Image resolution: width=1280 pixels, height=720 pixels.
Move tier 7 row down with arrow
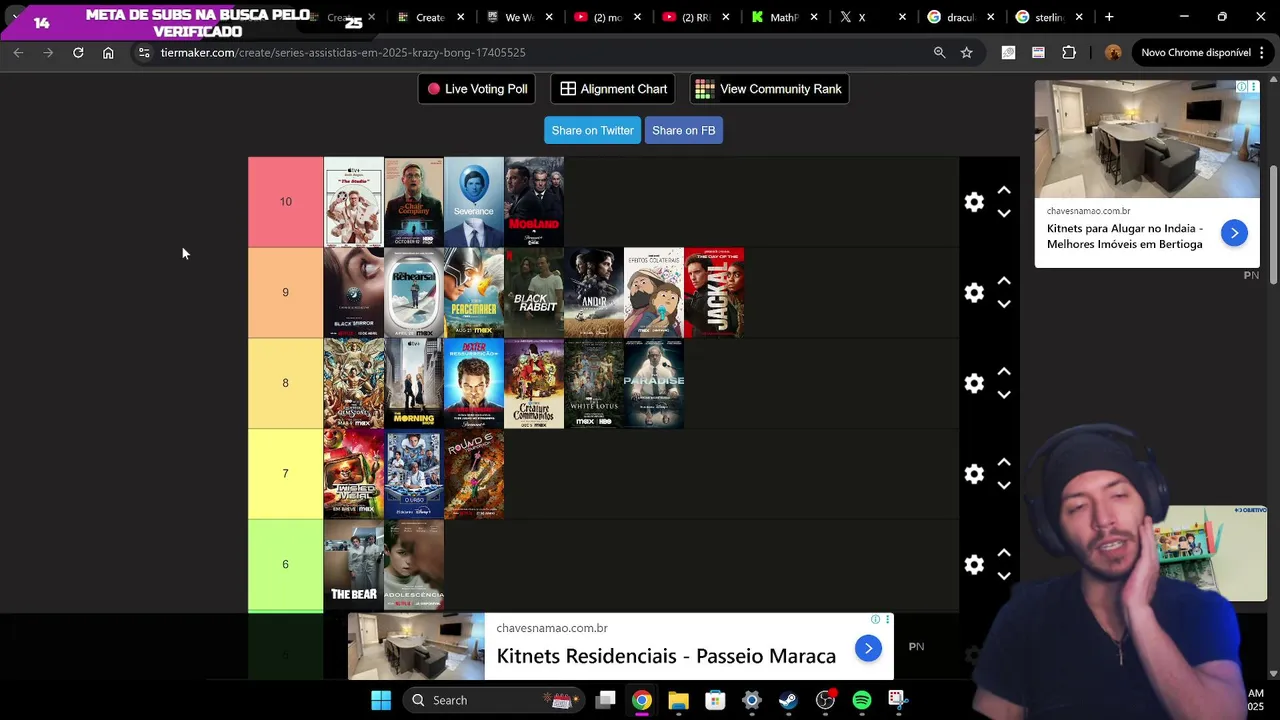click(1004, 485)
